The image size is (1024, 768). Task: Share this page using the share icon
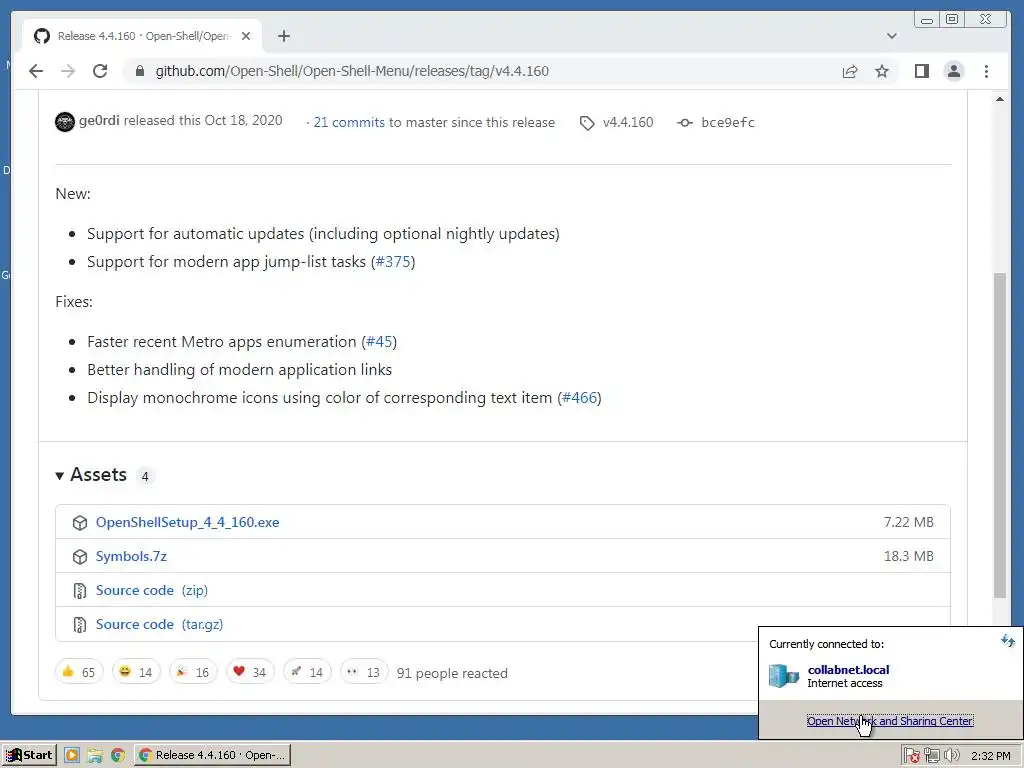coord(850,71)
